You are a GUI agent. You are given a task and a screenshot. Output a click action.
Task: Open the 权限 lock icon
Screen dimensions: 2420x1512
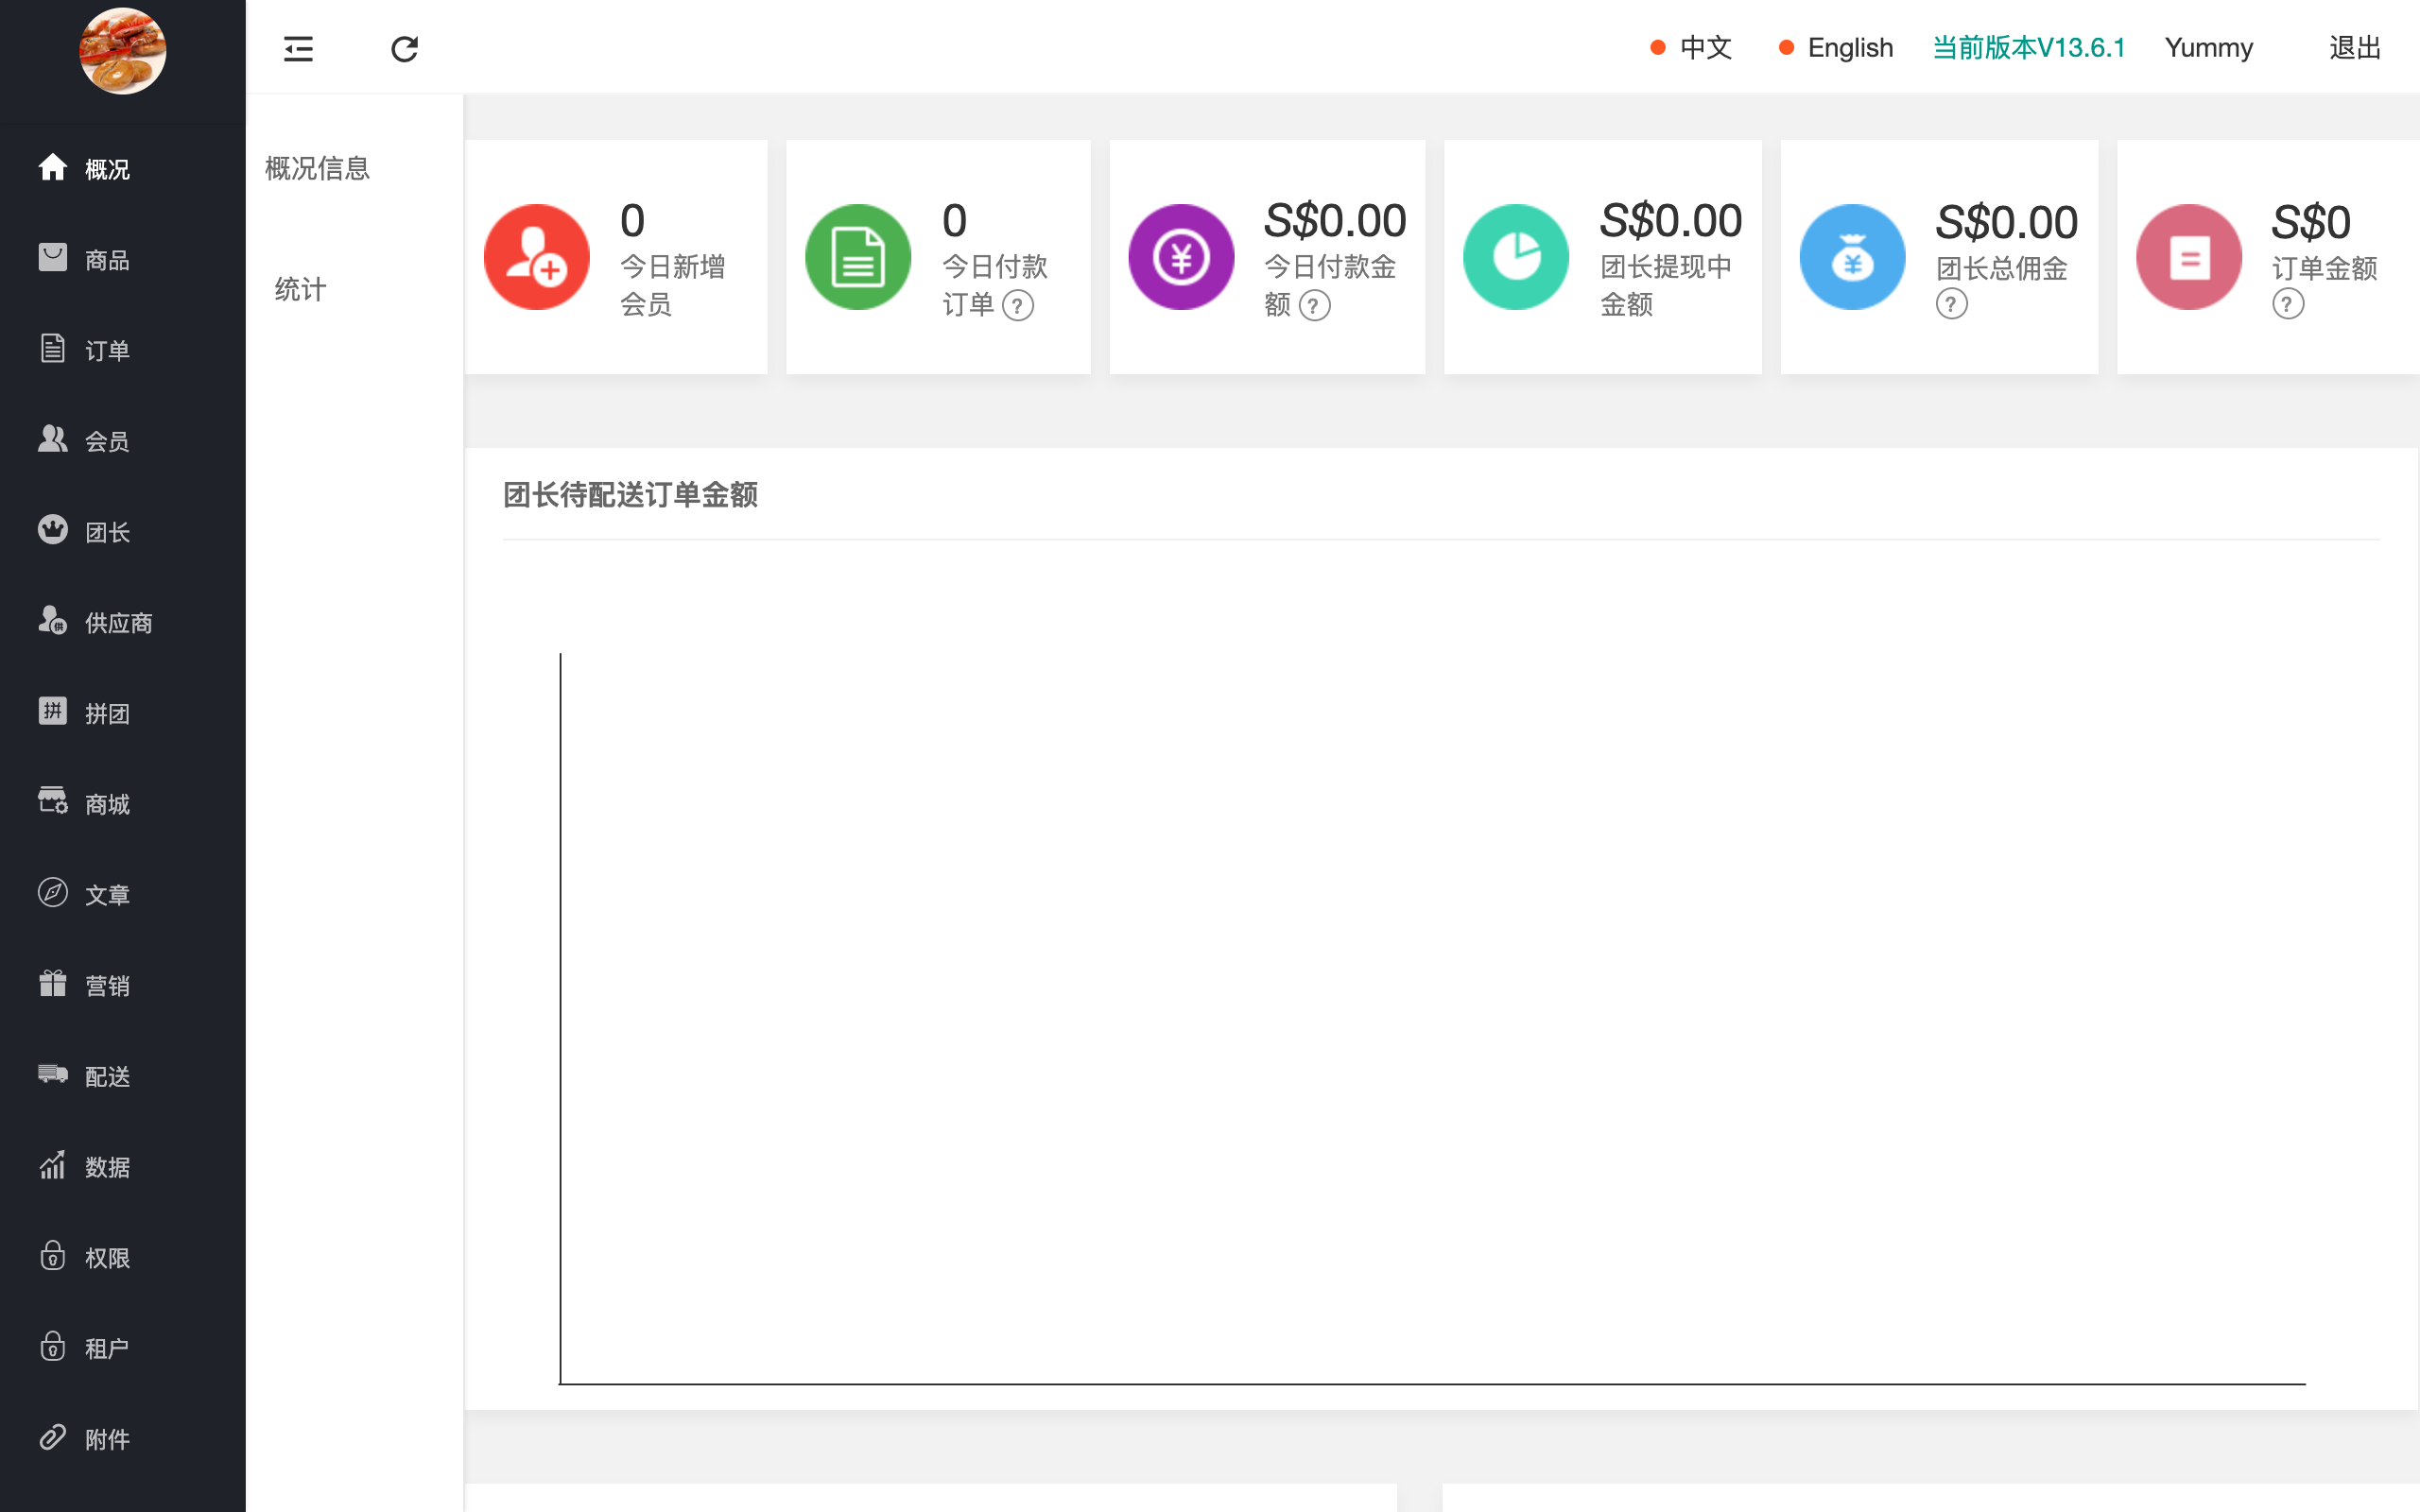pos(53,1256)
